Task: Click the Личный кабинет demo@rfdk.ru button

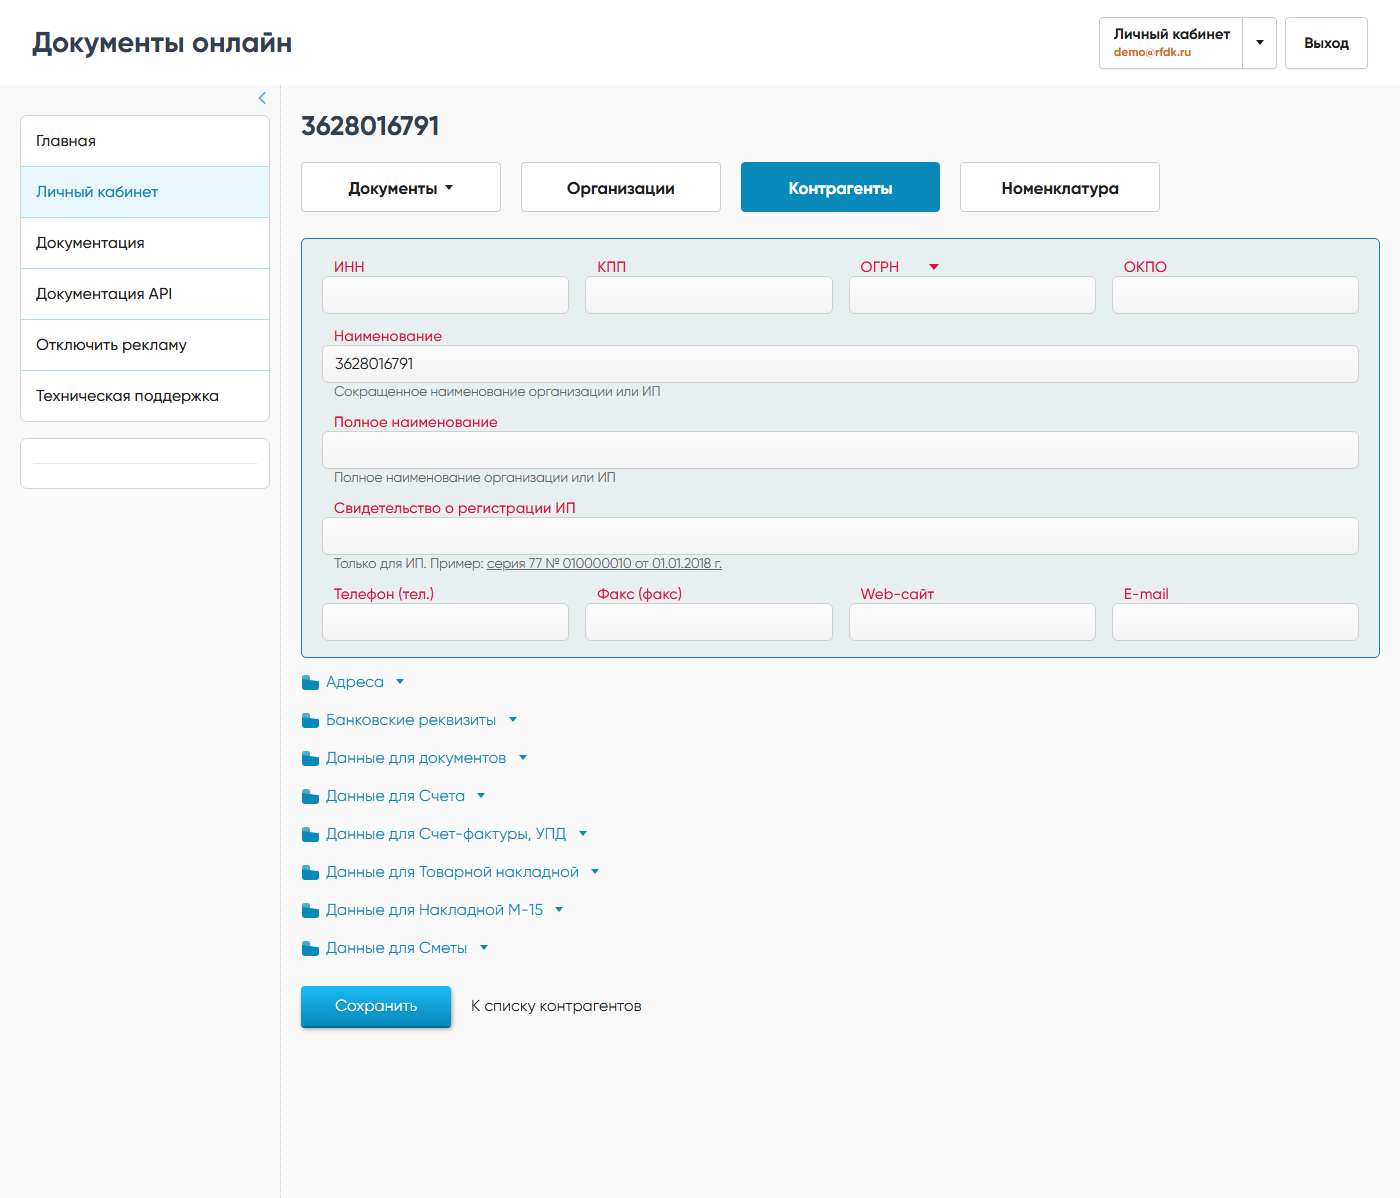Action: pos(1171,43)
